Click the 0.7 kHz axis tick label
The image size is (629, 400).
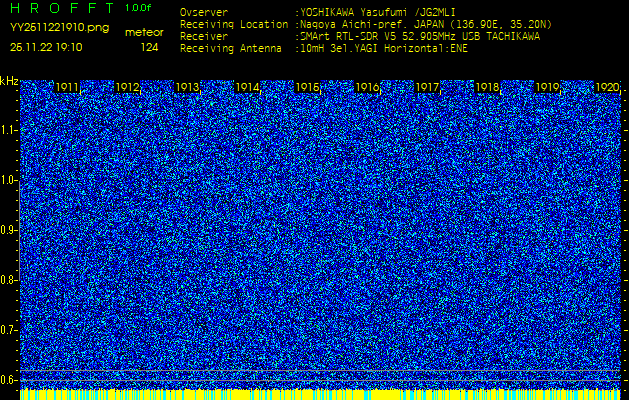(x=9, y=330)
